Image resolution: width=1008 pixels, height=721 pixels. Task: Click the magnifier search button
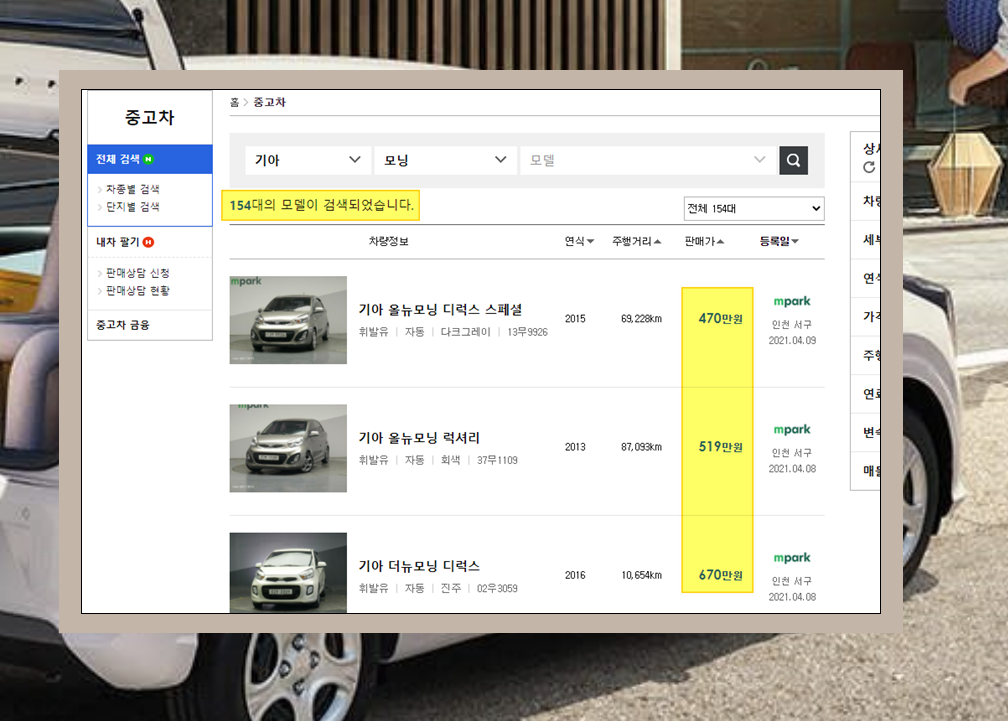[x=793, y=160]
